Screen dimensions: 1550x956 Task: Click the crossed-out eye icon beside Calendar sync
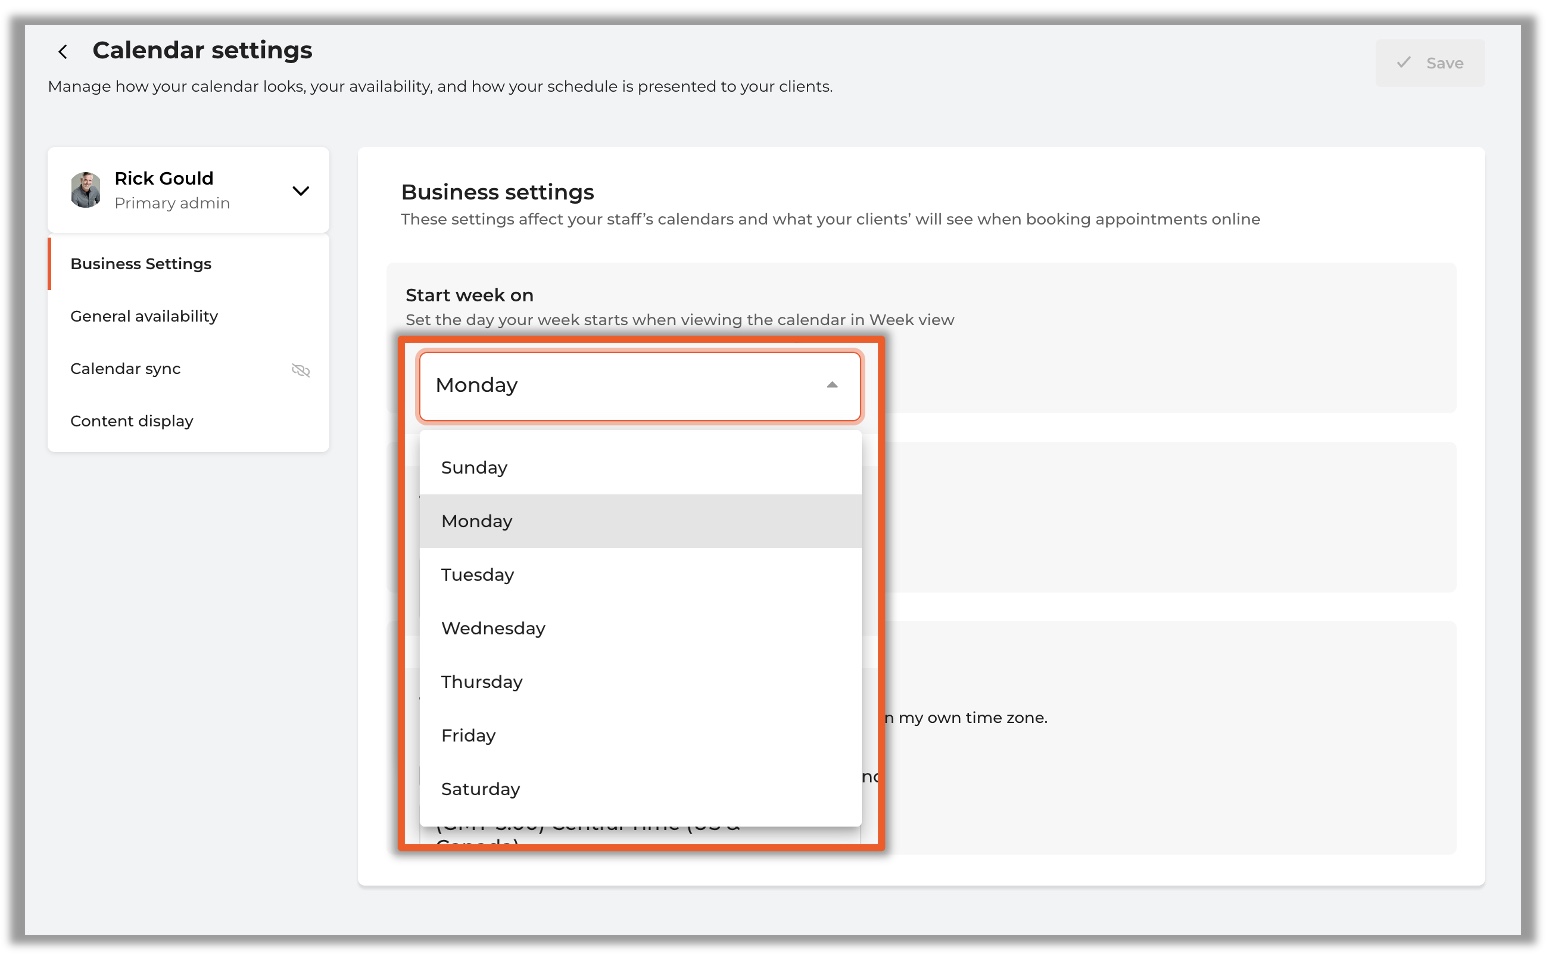point(300,370)
